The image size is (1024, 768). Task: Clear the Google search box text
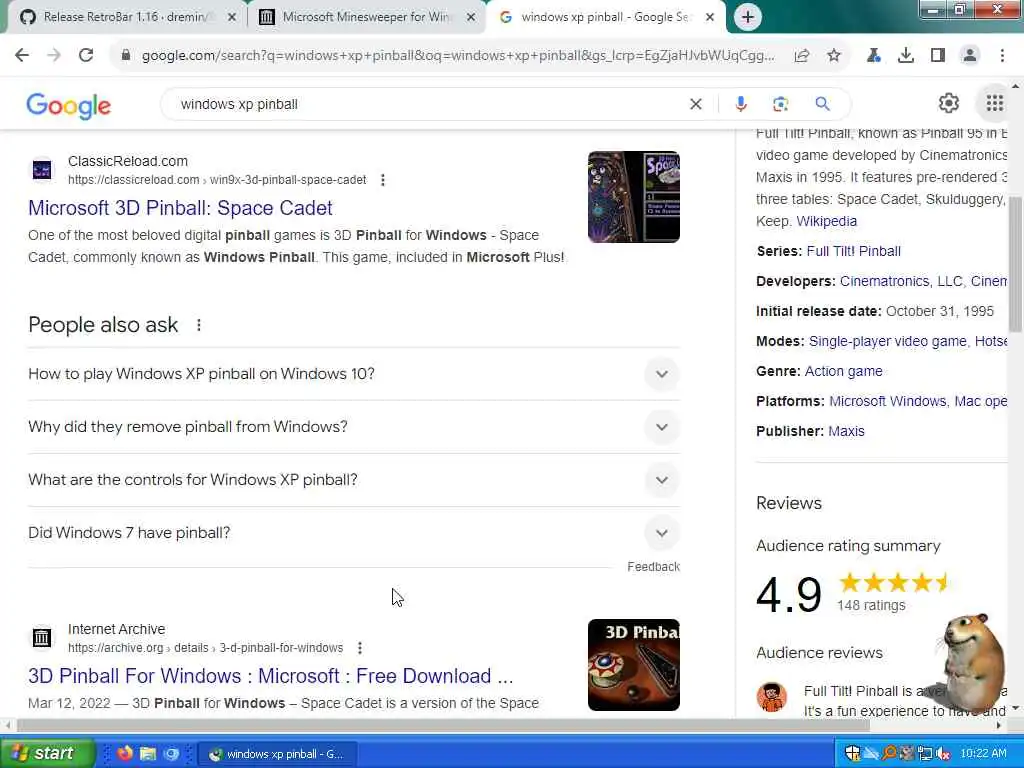click(696, 104)
